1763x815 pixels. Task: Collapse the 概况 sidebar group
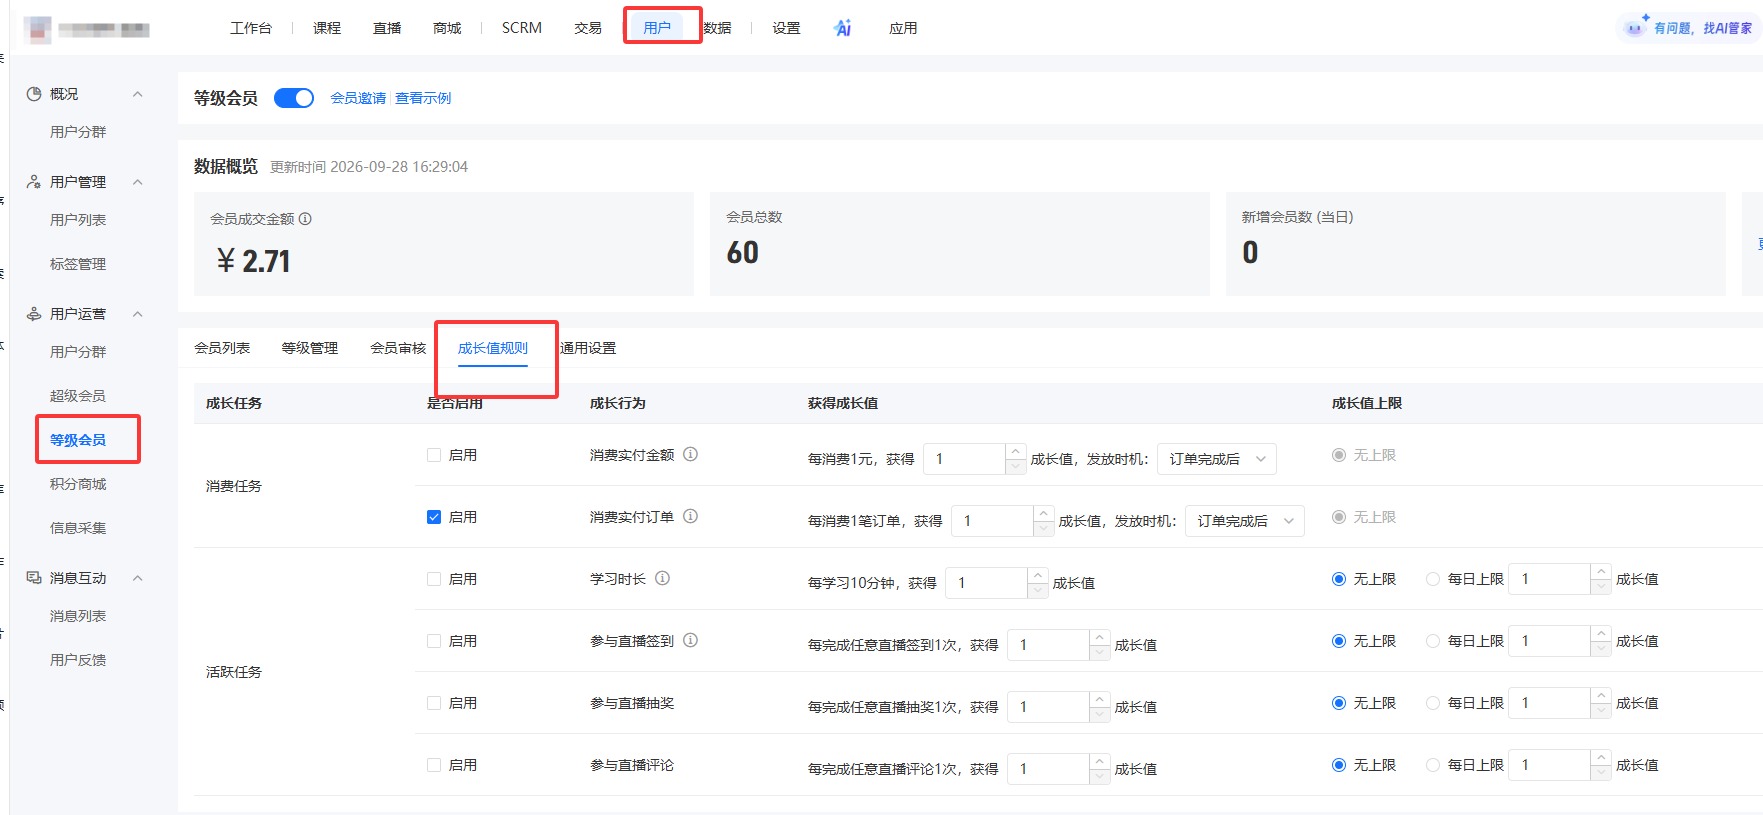click(x=138, y=94)
